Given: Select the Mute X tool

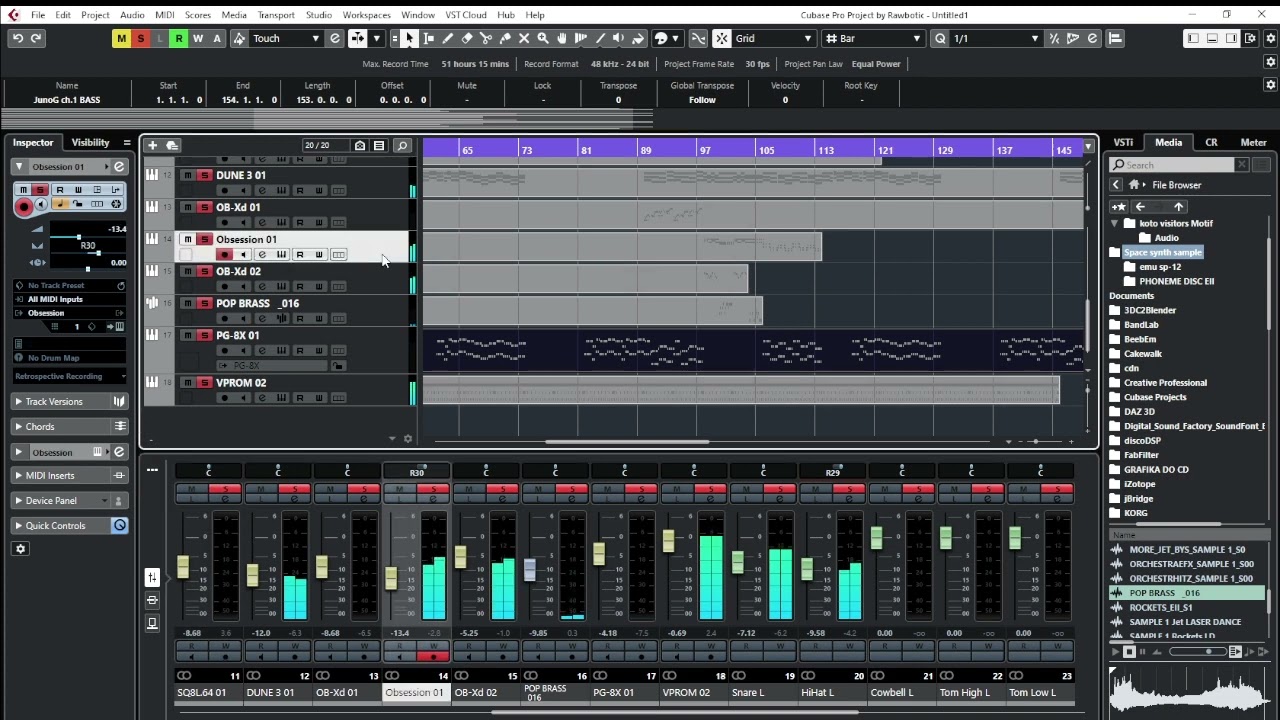Looking at the screenshot, I should [523, 38].
